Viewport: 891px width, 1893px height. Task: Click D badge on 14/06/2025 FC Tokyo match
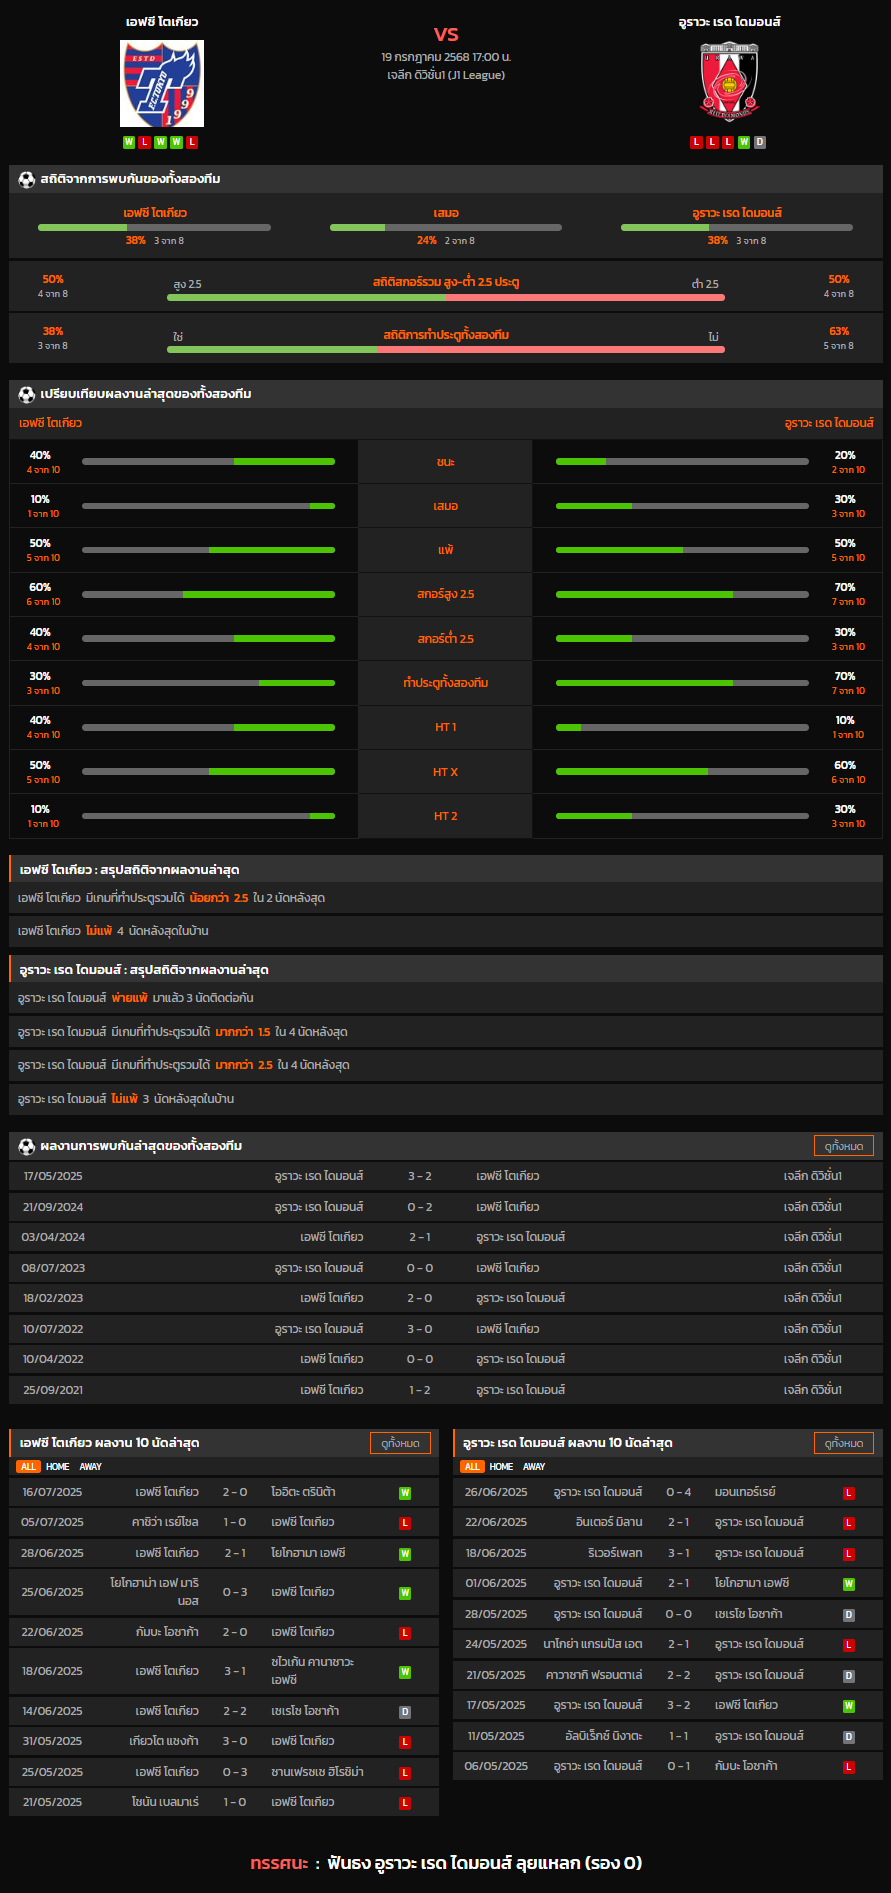pyautogui.click(x=405, y=1712)
